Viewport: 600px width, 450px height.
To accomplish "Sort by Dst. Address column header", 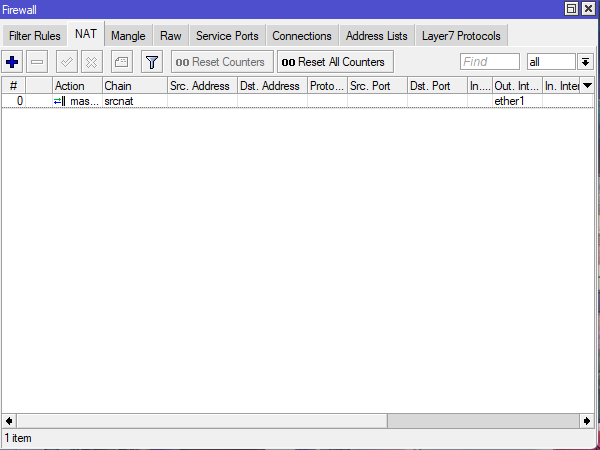I will 272,86.
